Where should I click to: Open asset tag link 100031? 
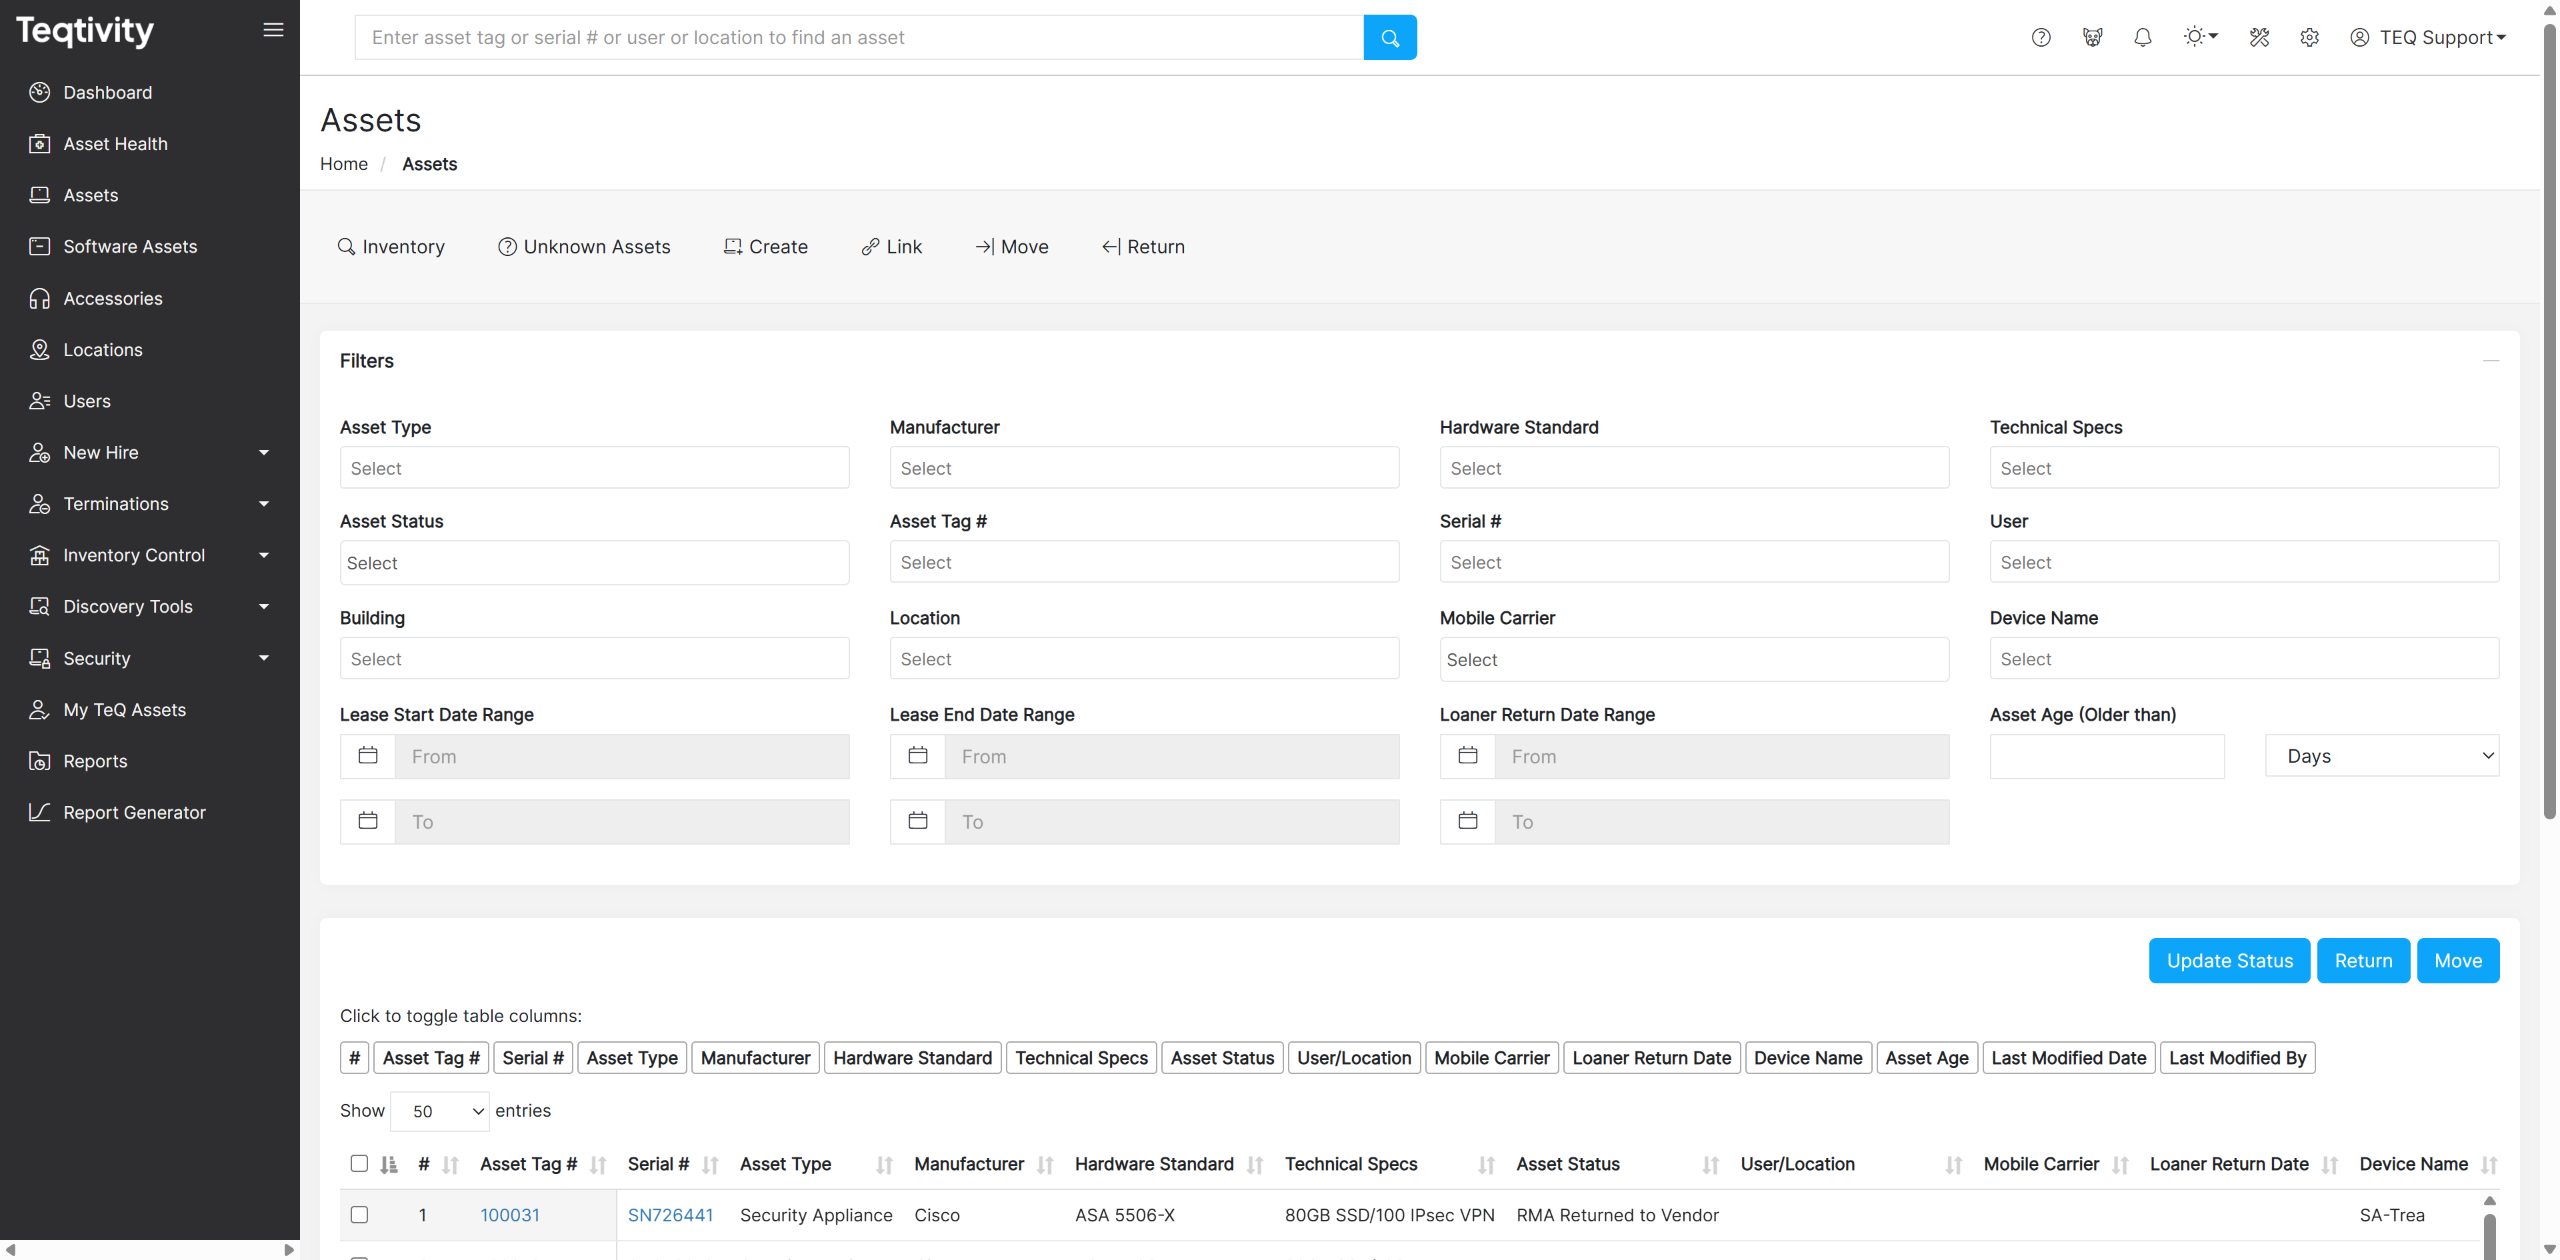click(x=510, y=1215)
